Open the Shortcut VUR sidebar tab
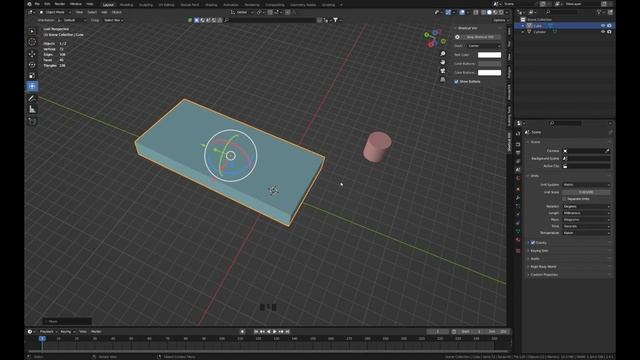Image resolution: width=640 pixels, height=360 pixels. pos(509,141)
